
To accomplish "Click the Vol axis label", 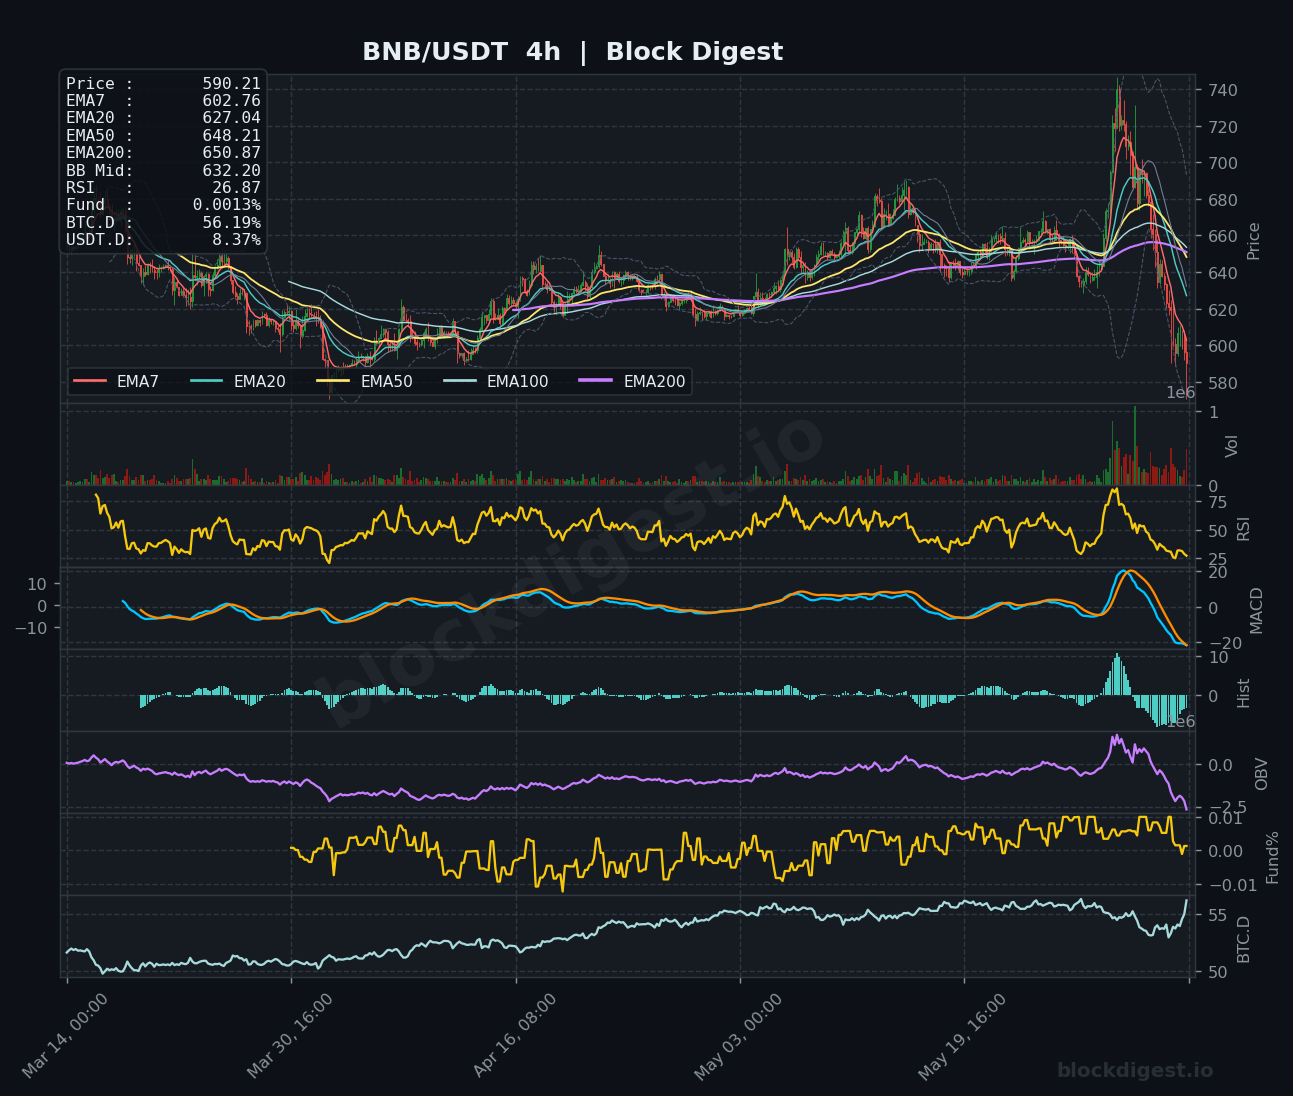I will [x=1232, y=446].
